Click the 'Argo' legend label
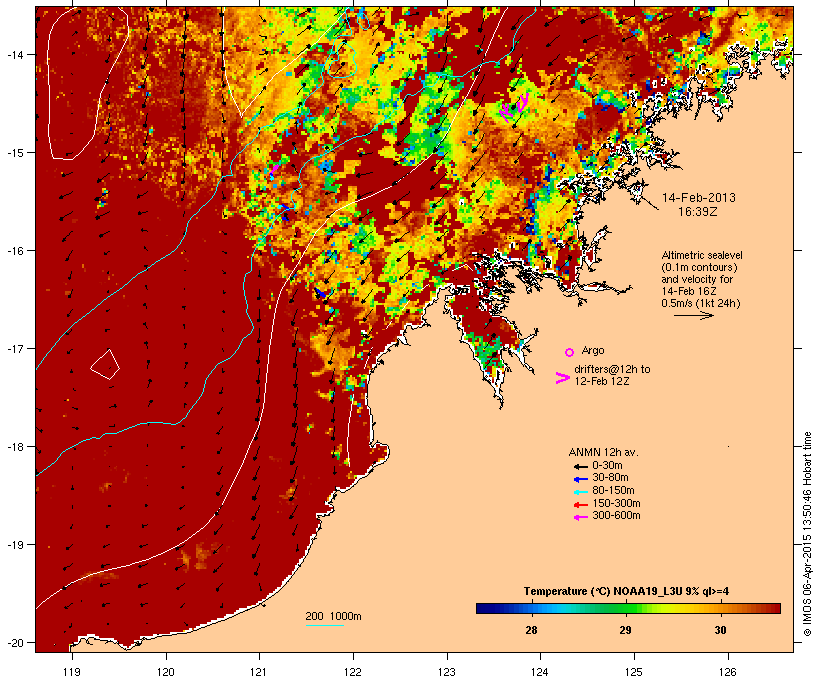The image size is (820, 680). click(593, 350)
